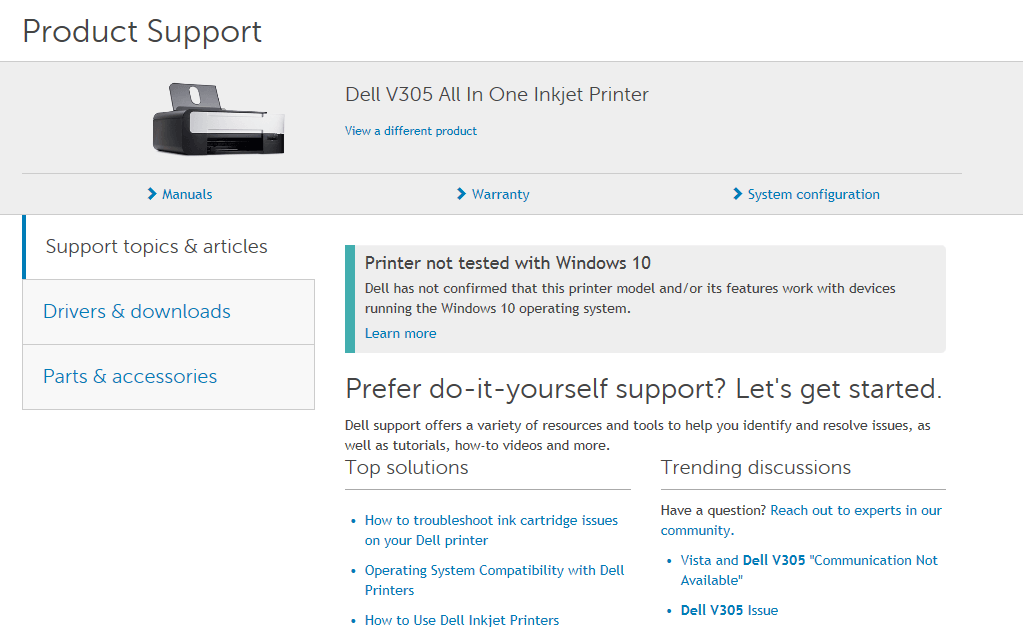Click the Top solutions heading

tap(406, 468)
